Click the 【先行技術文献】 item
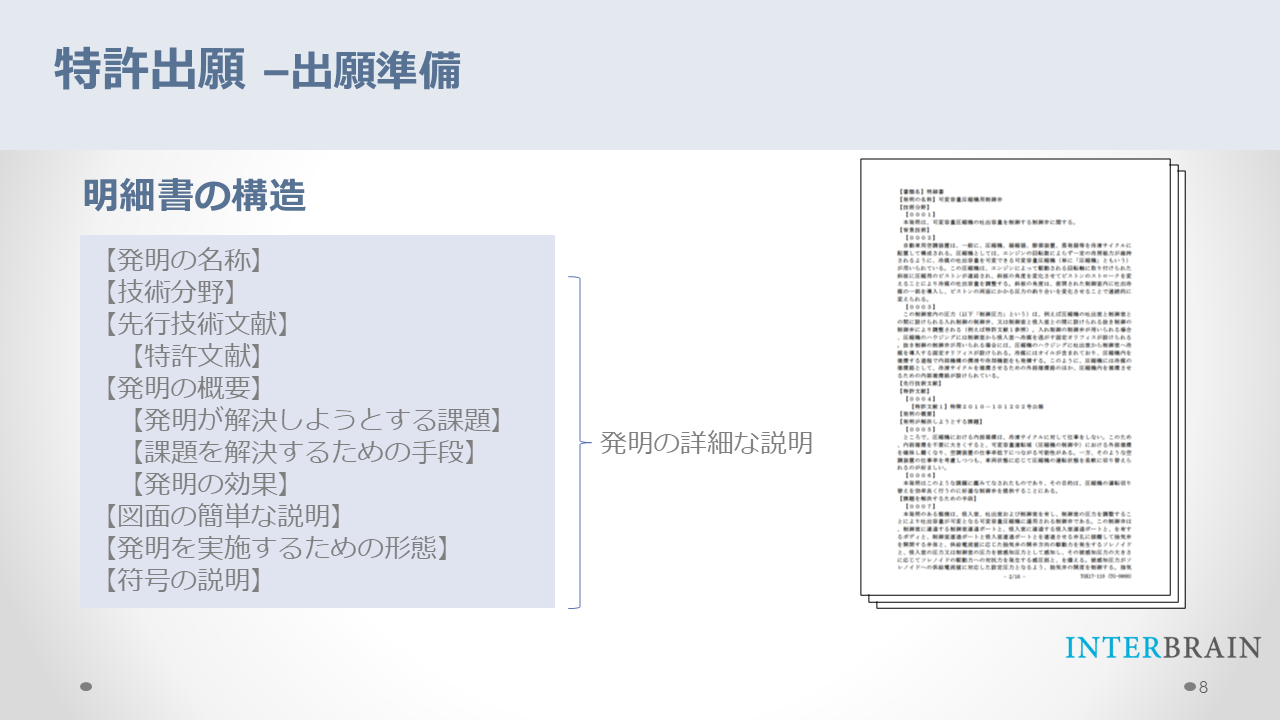 point(196,324)
